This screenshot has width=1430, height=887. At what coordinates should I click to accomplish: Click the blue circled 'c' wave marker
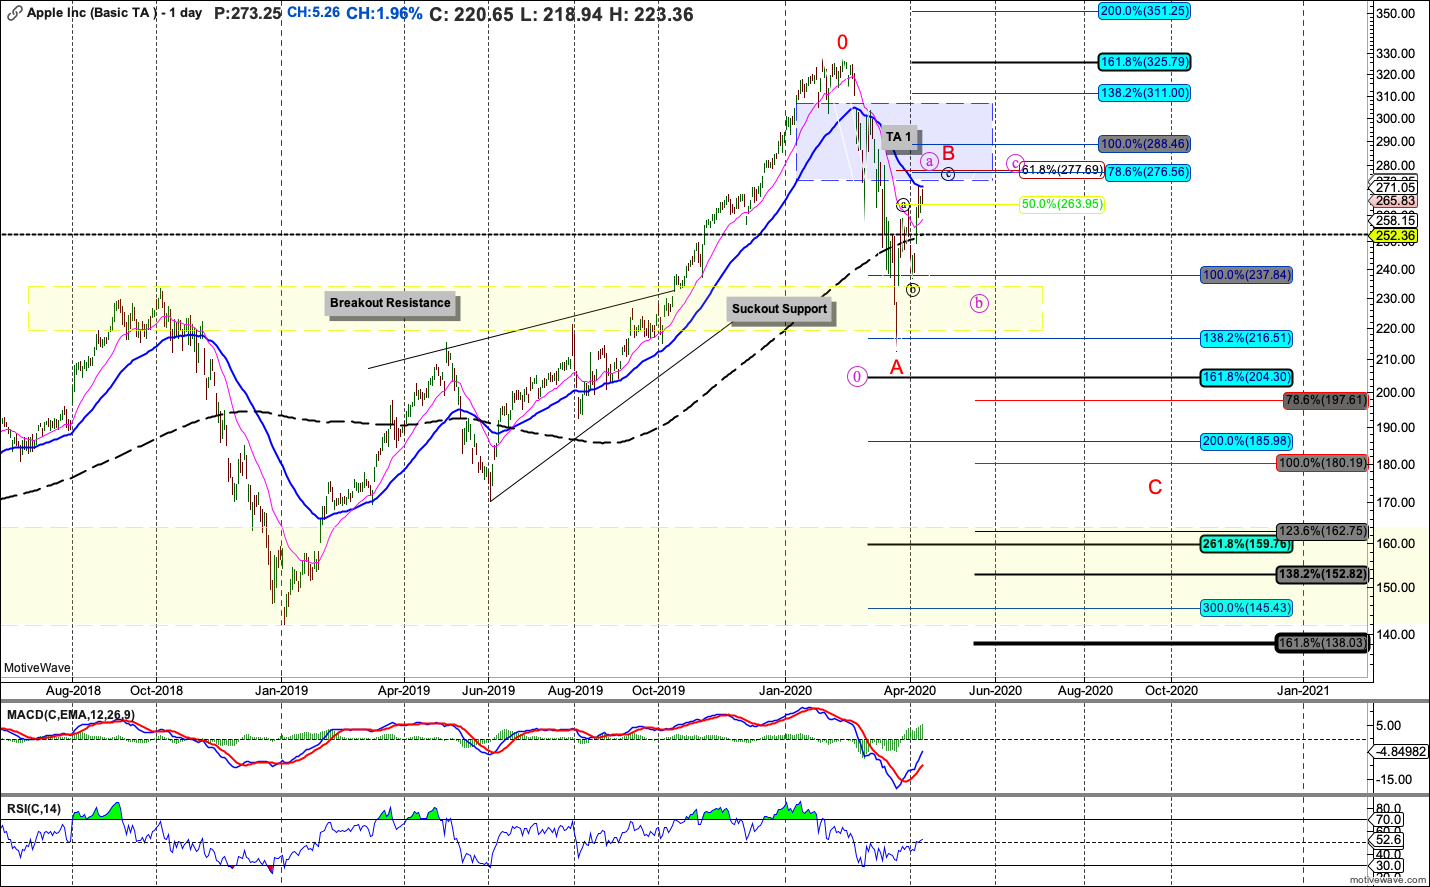point(948,174)
